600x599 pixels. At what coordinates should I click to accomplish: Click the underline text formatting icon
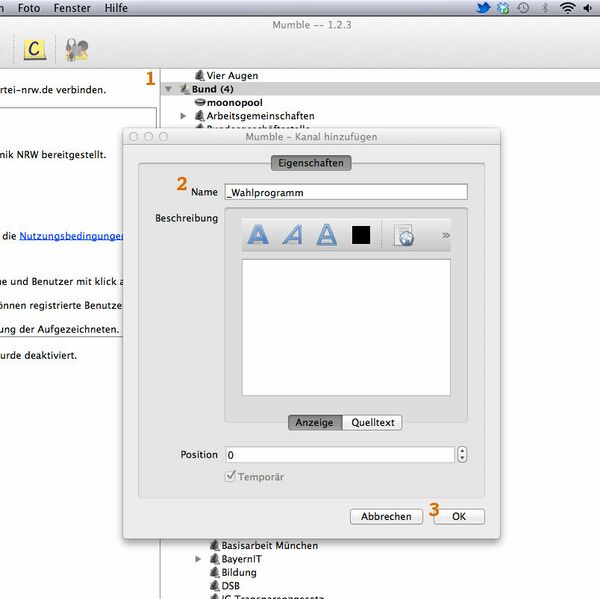(326, 235)
